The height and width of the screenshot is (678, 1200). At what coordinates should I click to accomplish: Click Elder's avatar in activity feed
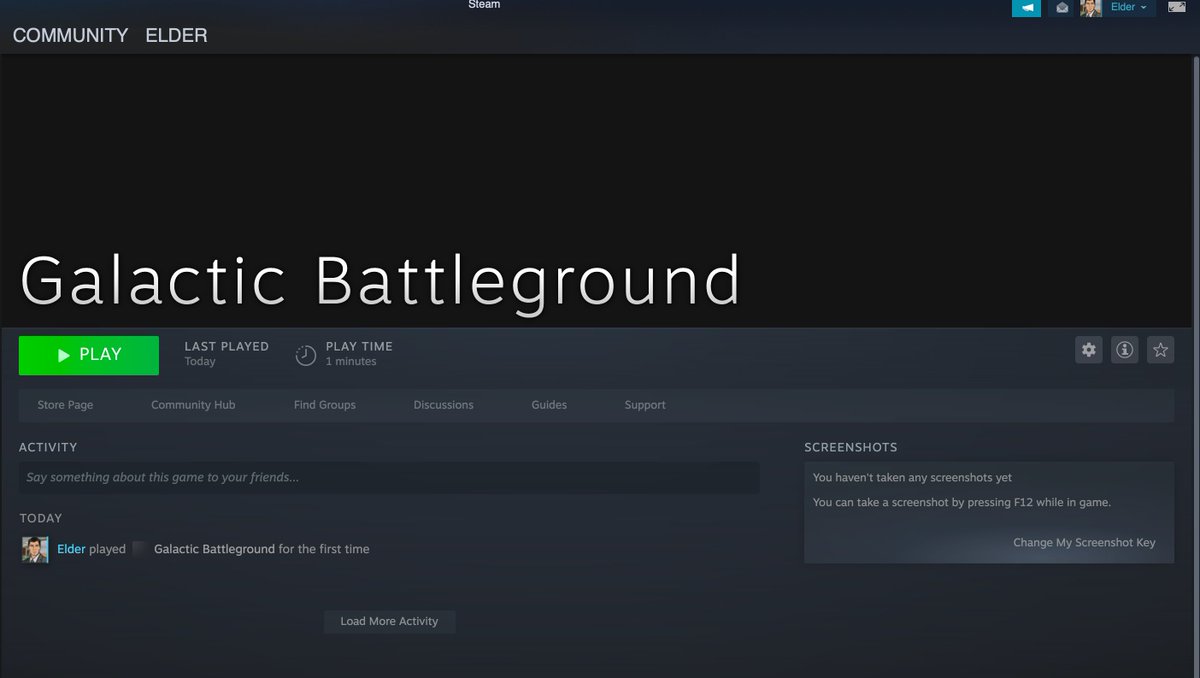click(x=35, y=550)
